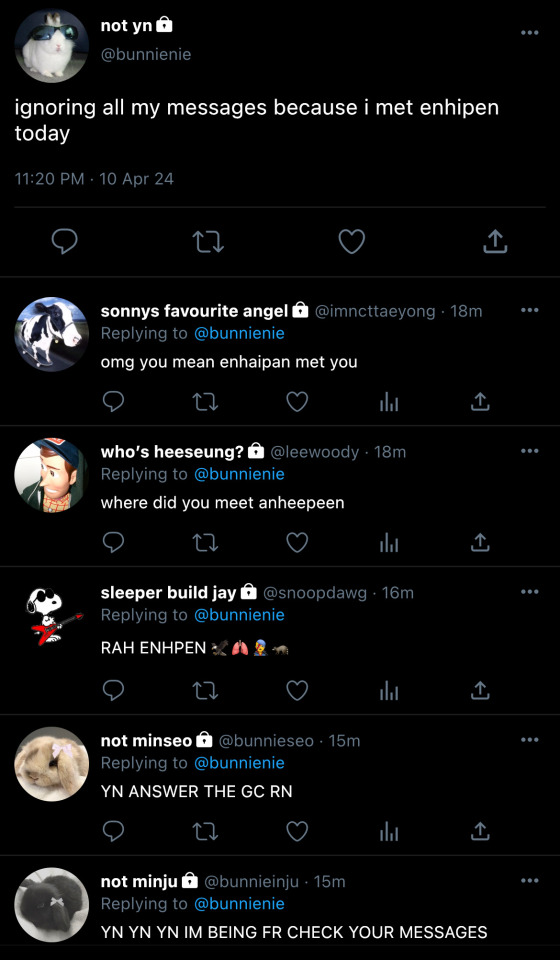Viewport: 560px width, 960px height.
Task: Like the reply from sonnys favourite angel
Action: click(297, 402)
